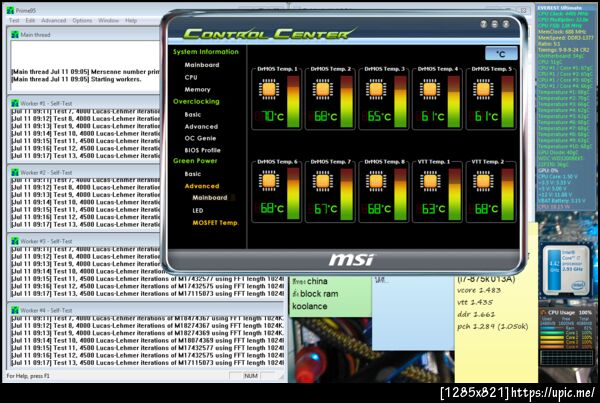600x403 pixels.
Task: Open the Edit menu in Prime95
Action: pos(30,20)
